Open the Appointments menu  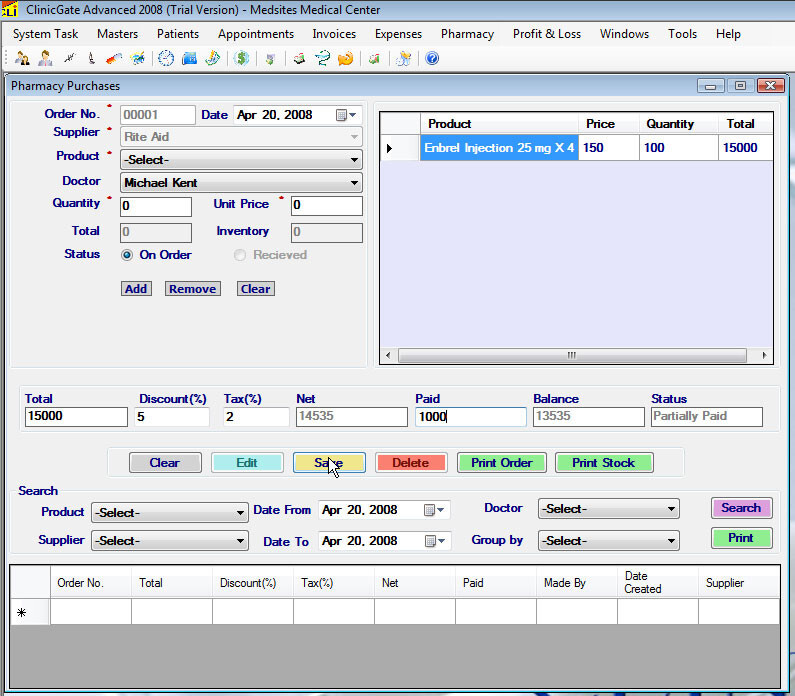(256, 34)
